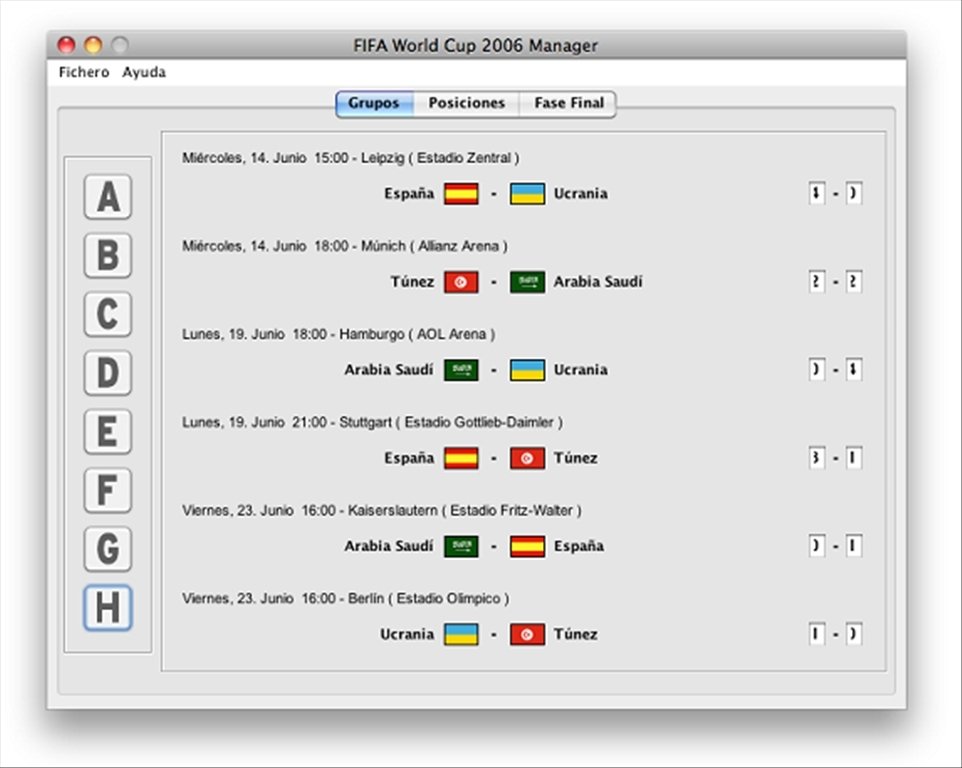Edit Ucrania score in Arabia Saudí - Ucrania match

pos(854,370)
